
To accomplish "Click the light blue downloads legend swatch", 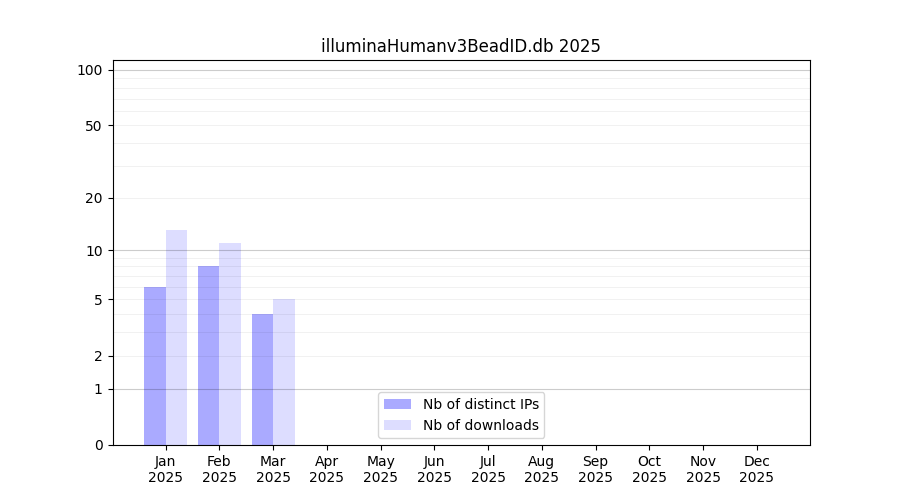I will (x=397, y=425).
